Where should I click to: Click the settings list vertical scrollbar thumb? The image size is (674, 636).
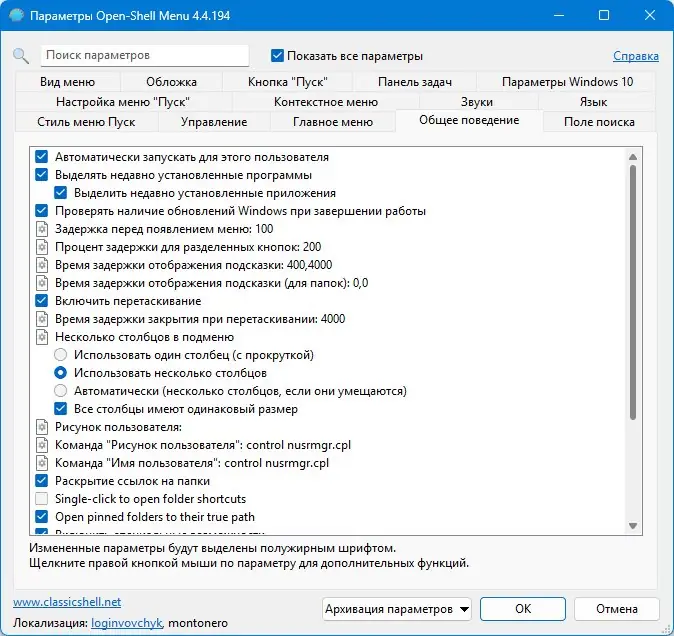pyautogui.click(x=633, y=292)
